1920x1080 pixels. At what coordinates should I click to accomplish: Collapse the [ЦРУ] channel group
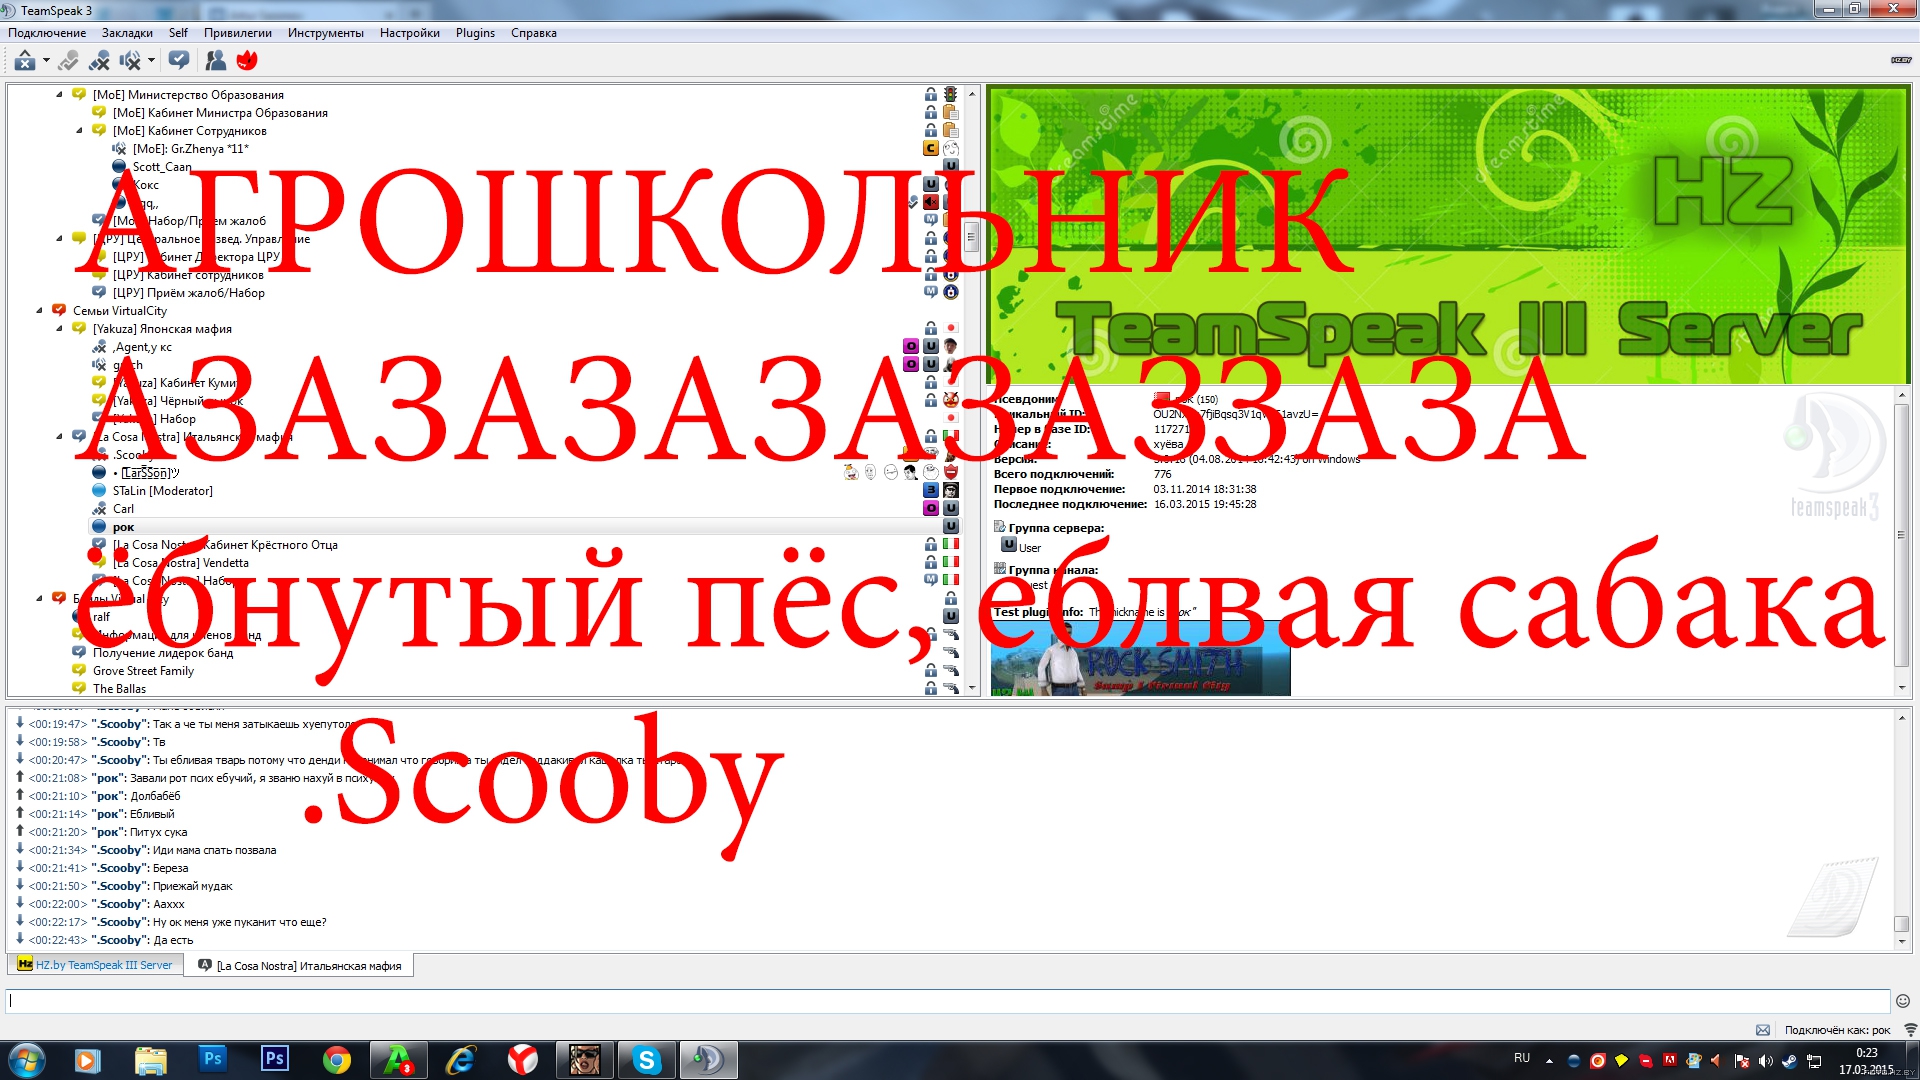[x=59, y=238]
